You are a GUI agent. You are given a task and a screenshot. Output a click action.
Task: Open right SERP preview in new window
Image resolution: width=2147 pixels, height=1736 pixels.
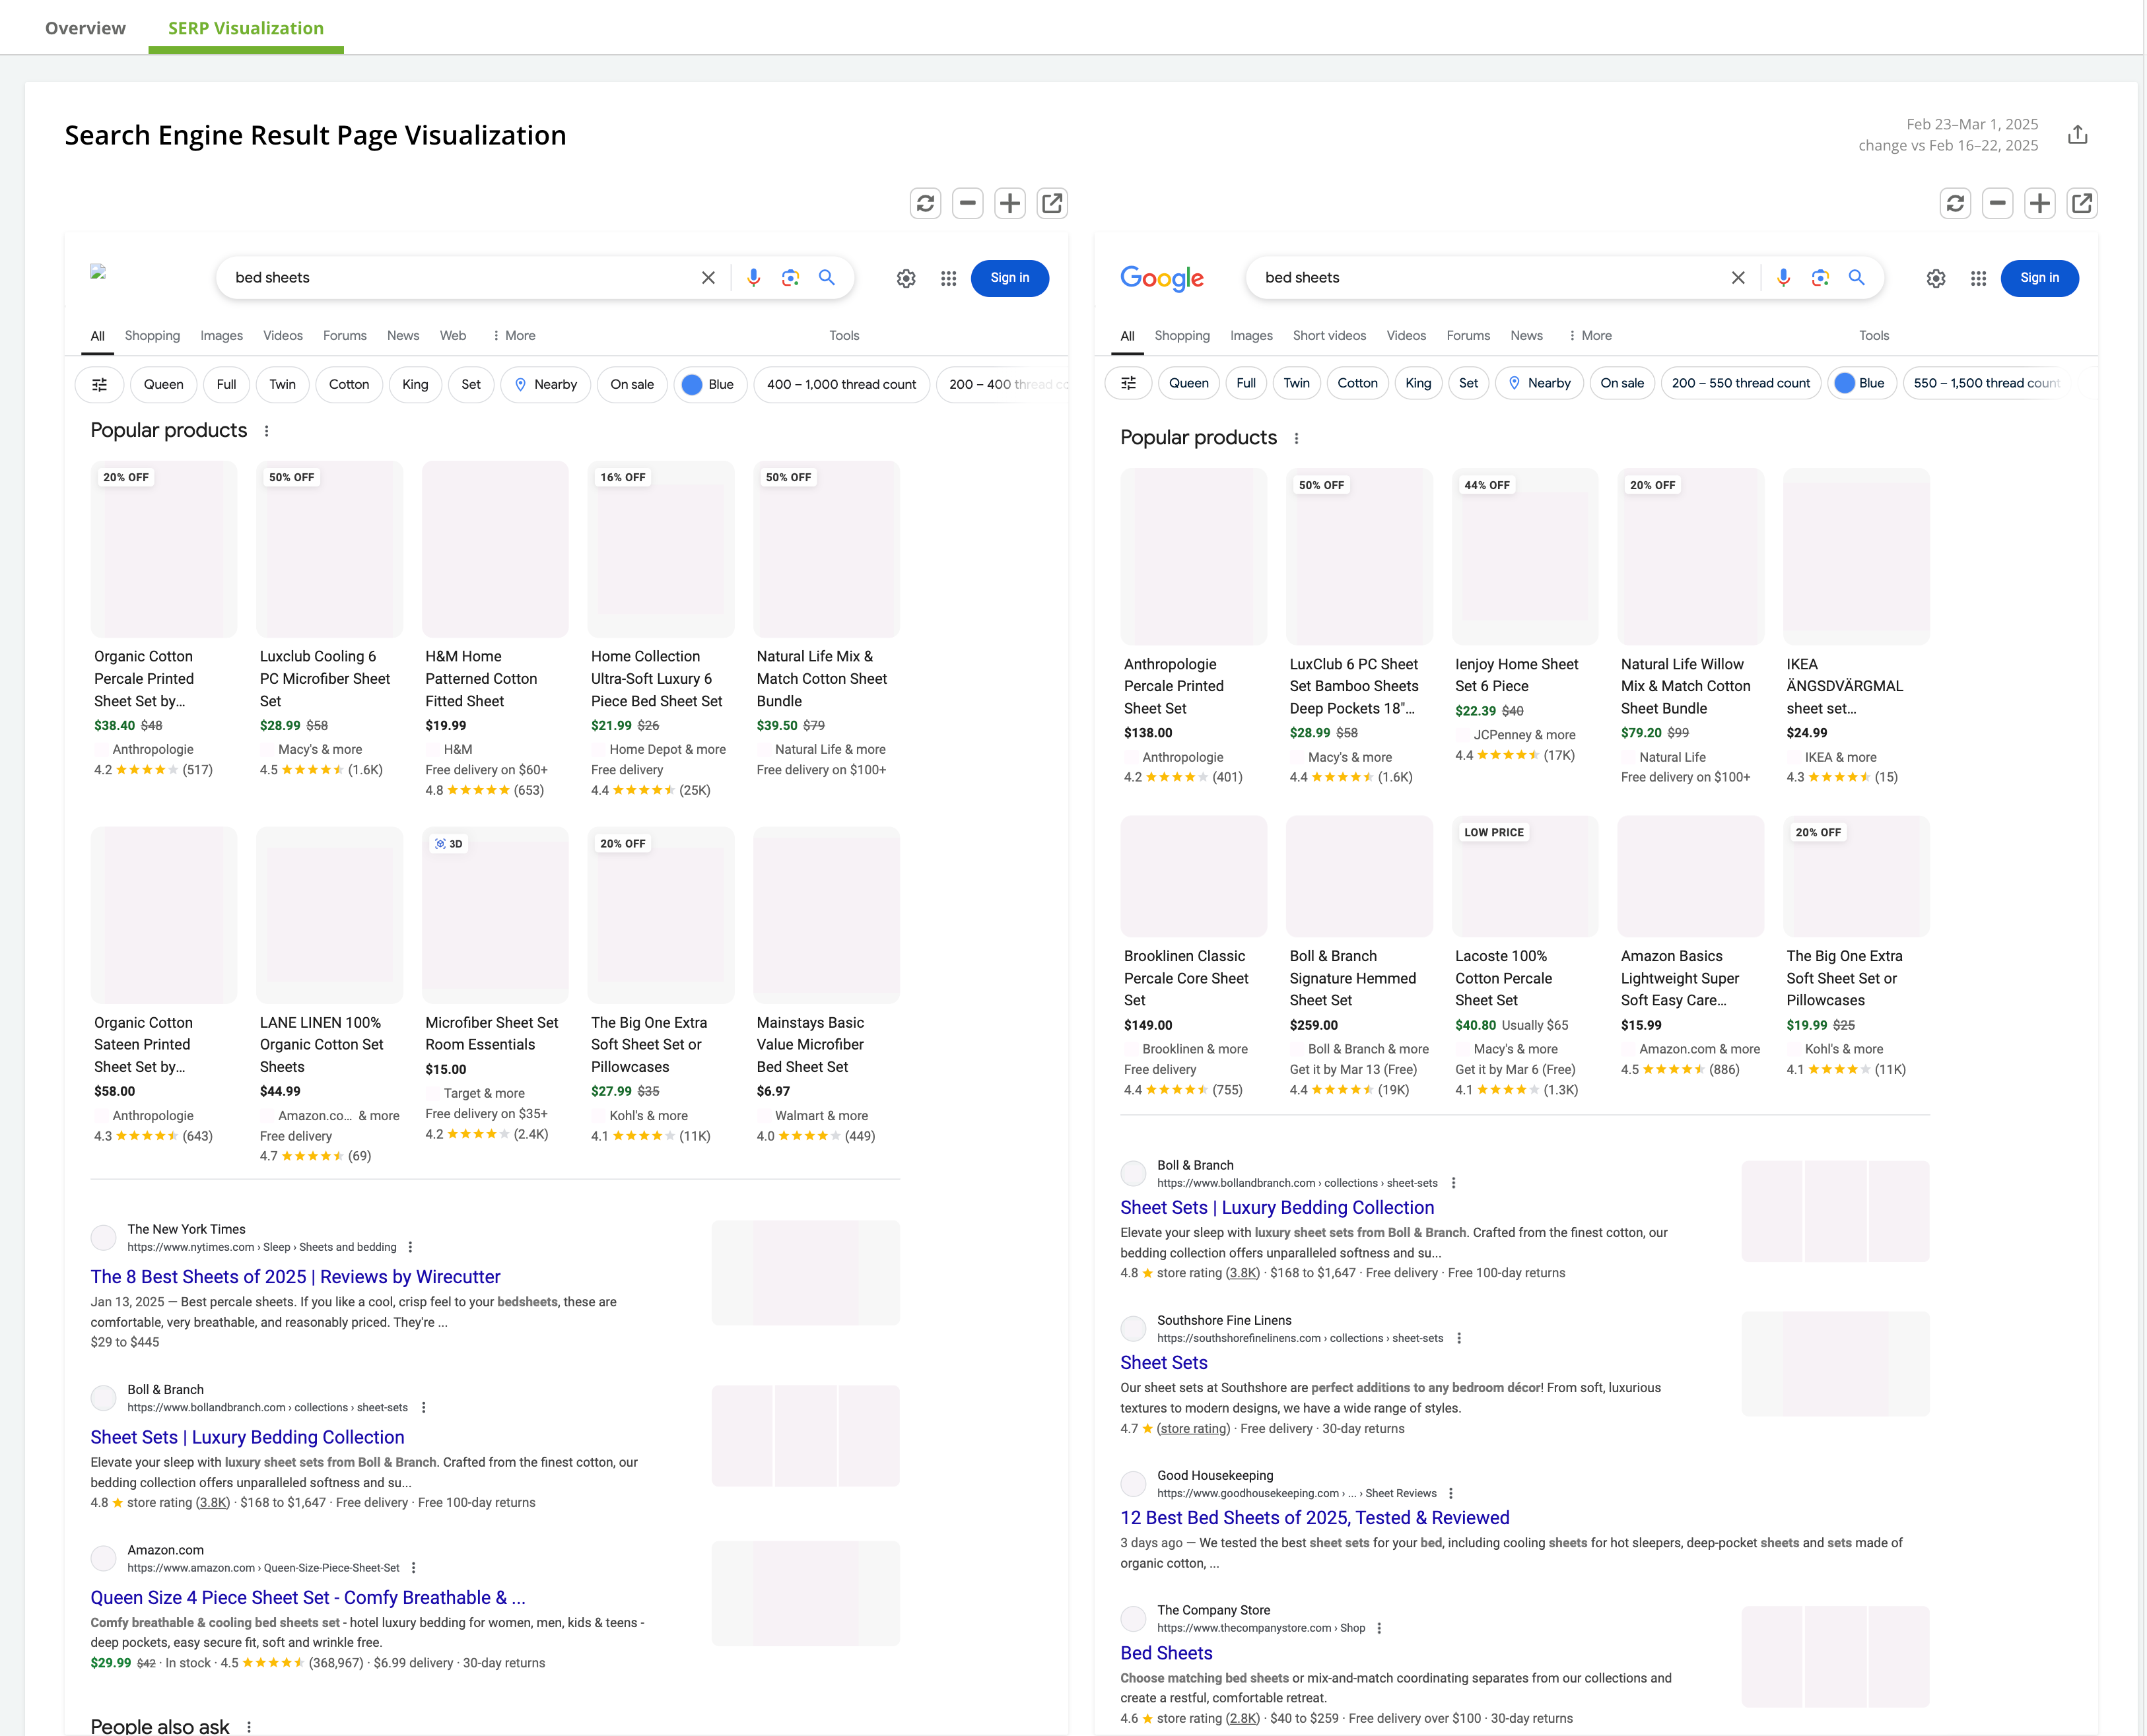pos(2082,204)
